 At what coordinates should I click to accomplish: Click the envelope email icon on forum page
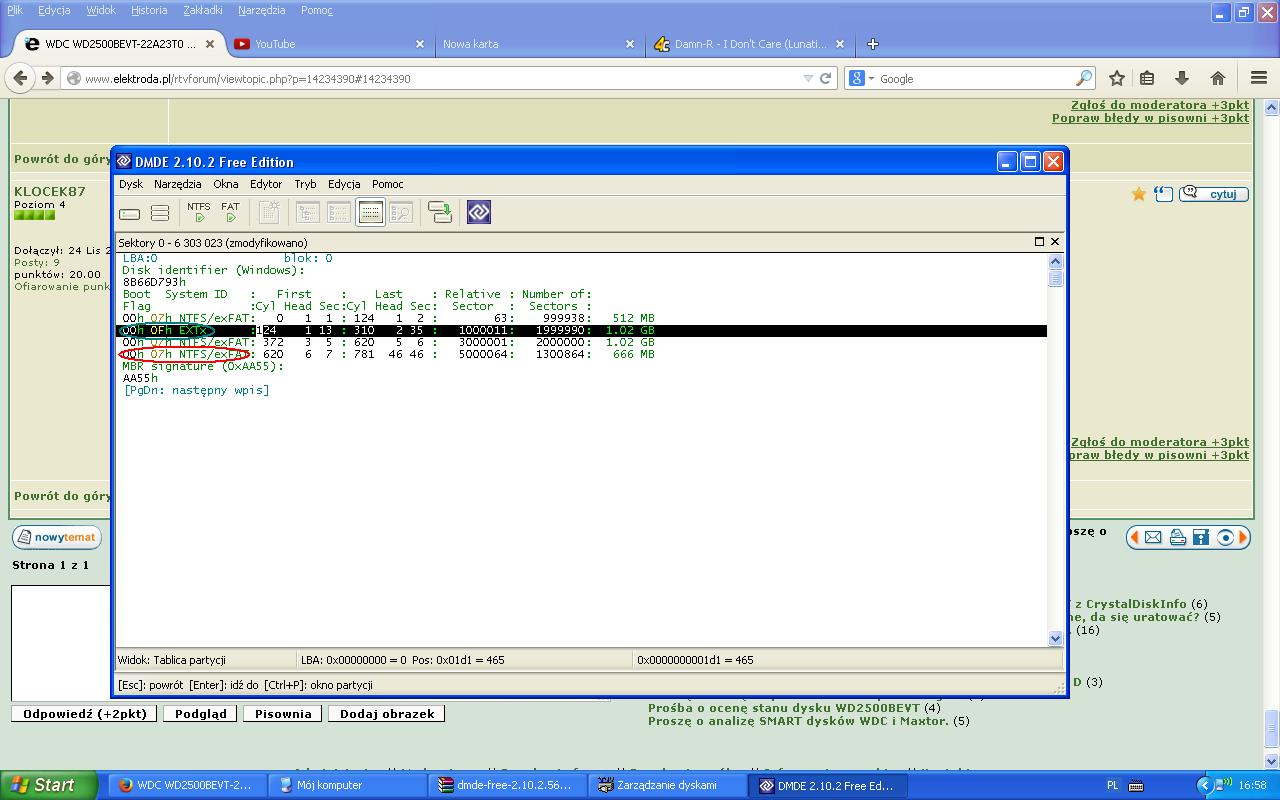pyautogui.click(x=1153, y=537)
